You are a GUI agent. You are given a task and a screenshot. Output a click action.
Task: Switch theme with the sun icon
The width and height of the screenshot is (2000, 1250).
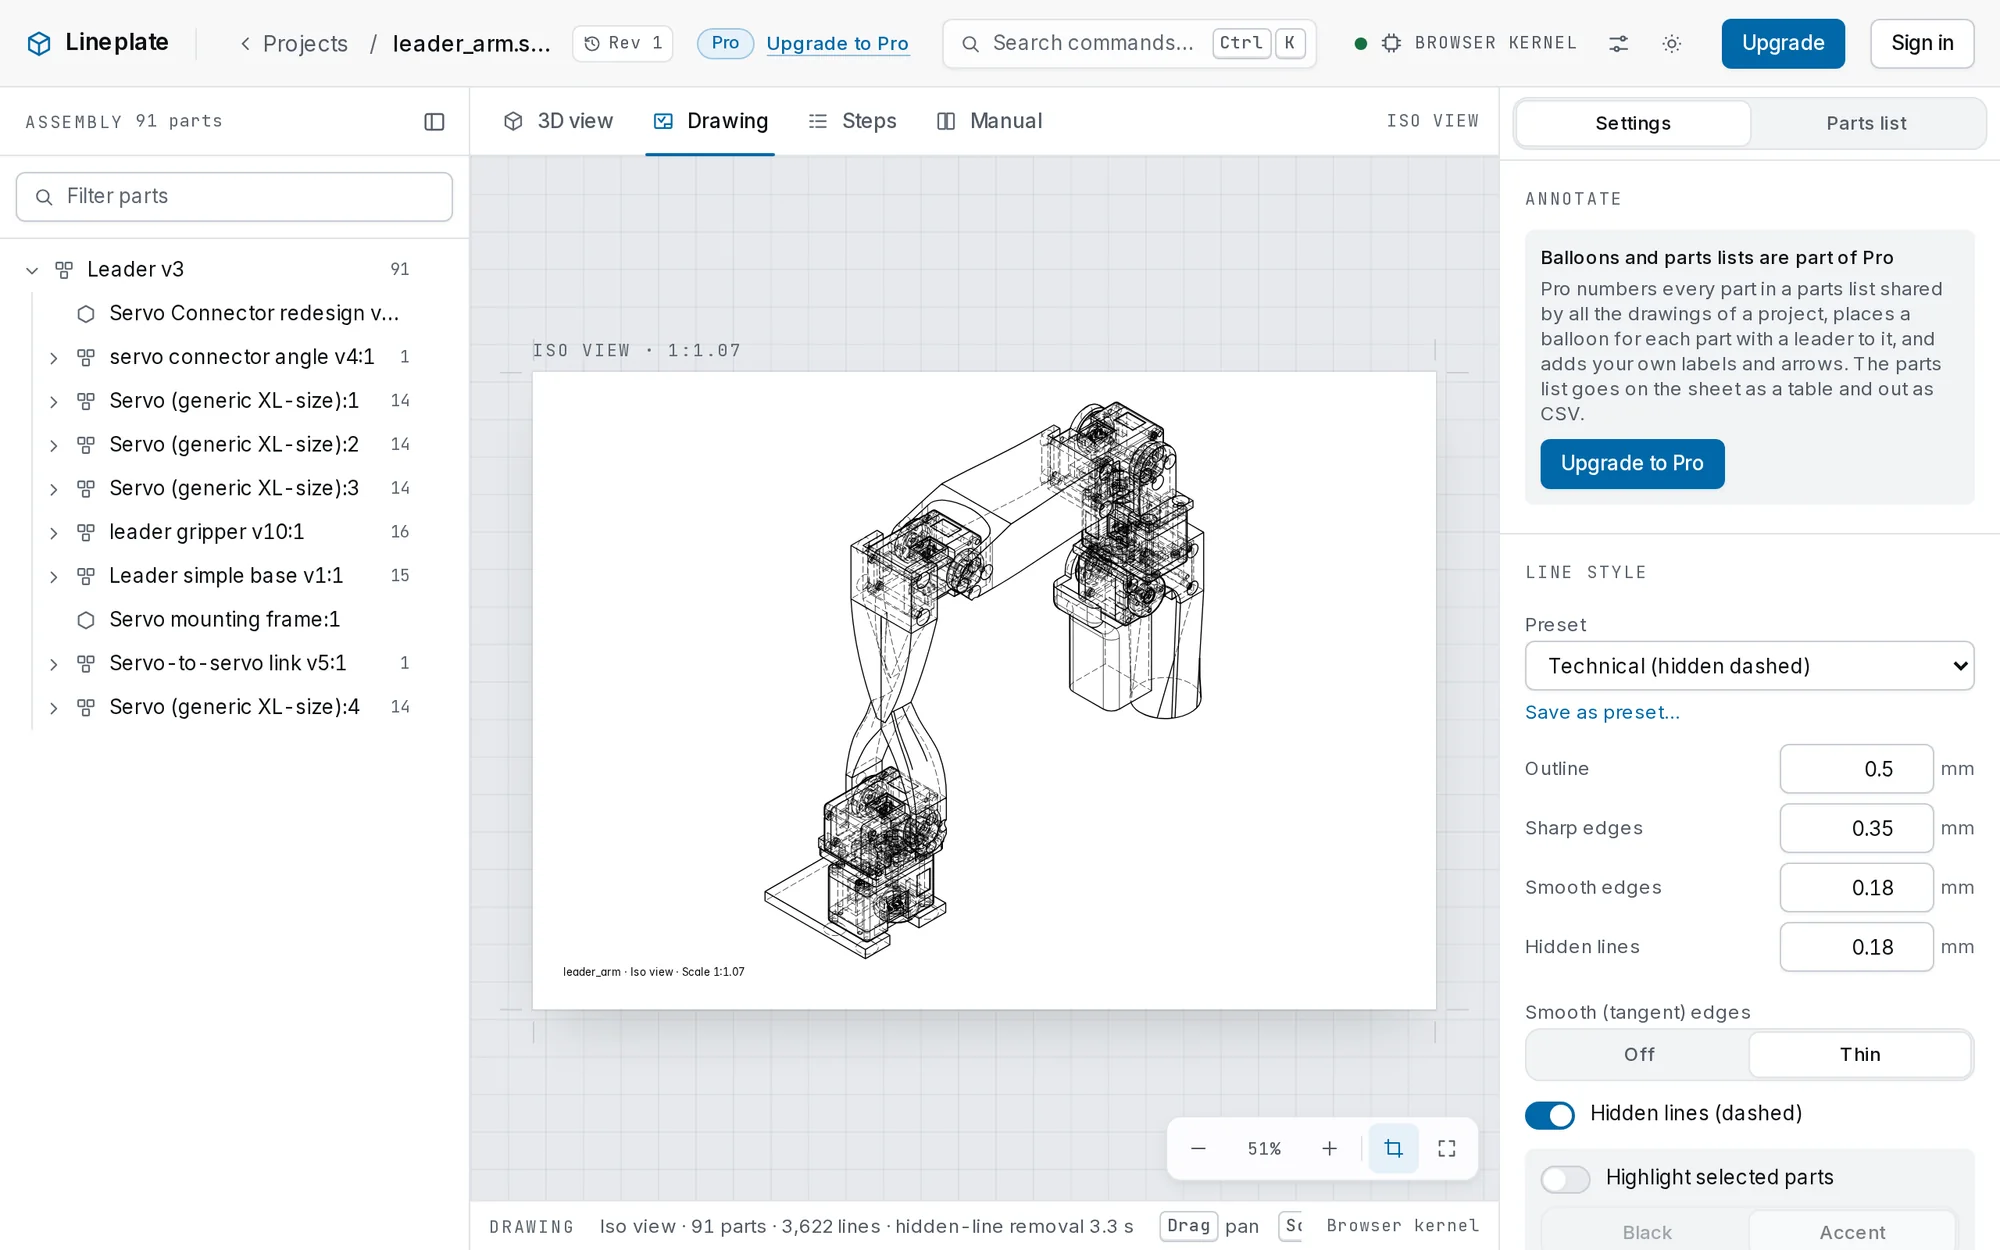(x=1671, y=43)
